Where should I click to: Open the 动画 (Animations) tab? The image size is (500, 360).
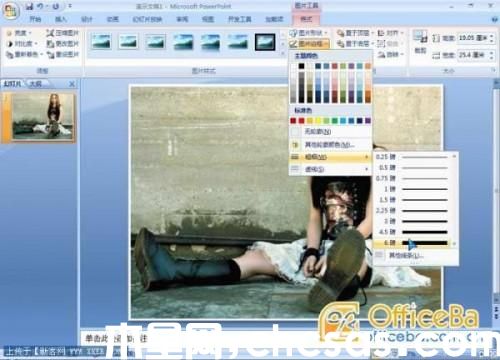click(x=112, y=19)
